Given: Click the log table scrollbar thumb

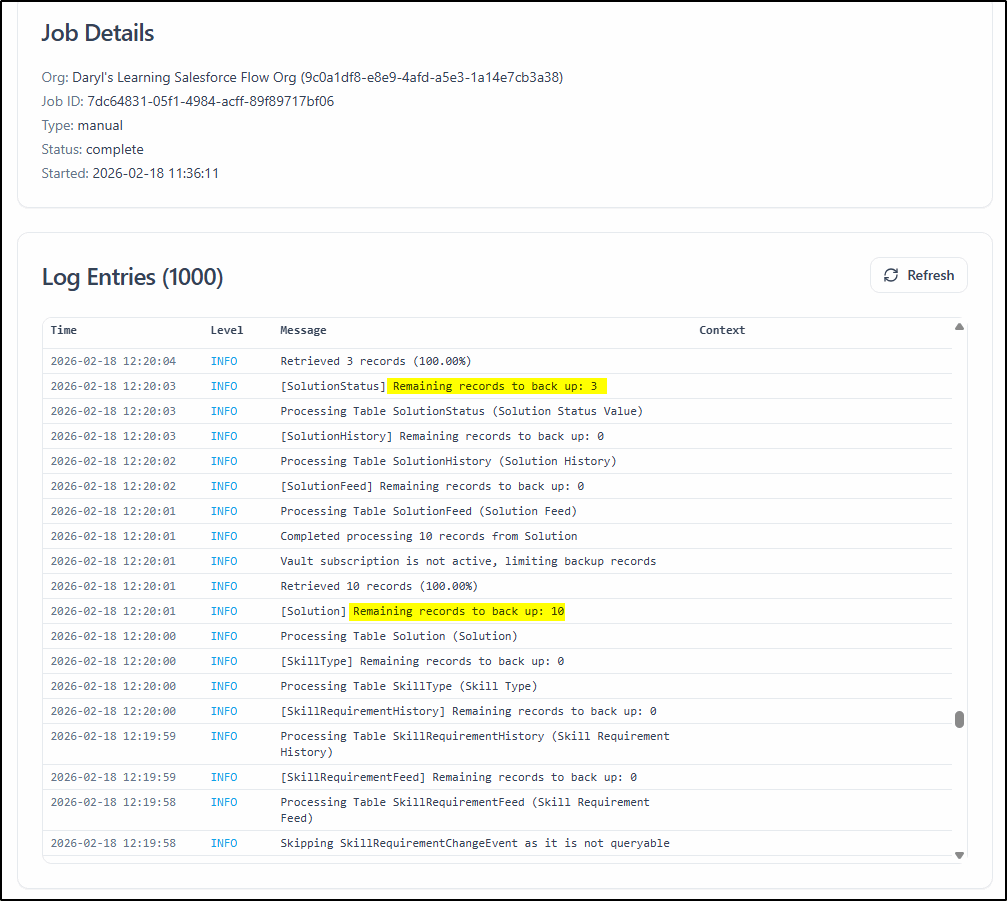Looking at the screenshot, I should coord(959,719).
